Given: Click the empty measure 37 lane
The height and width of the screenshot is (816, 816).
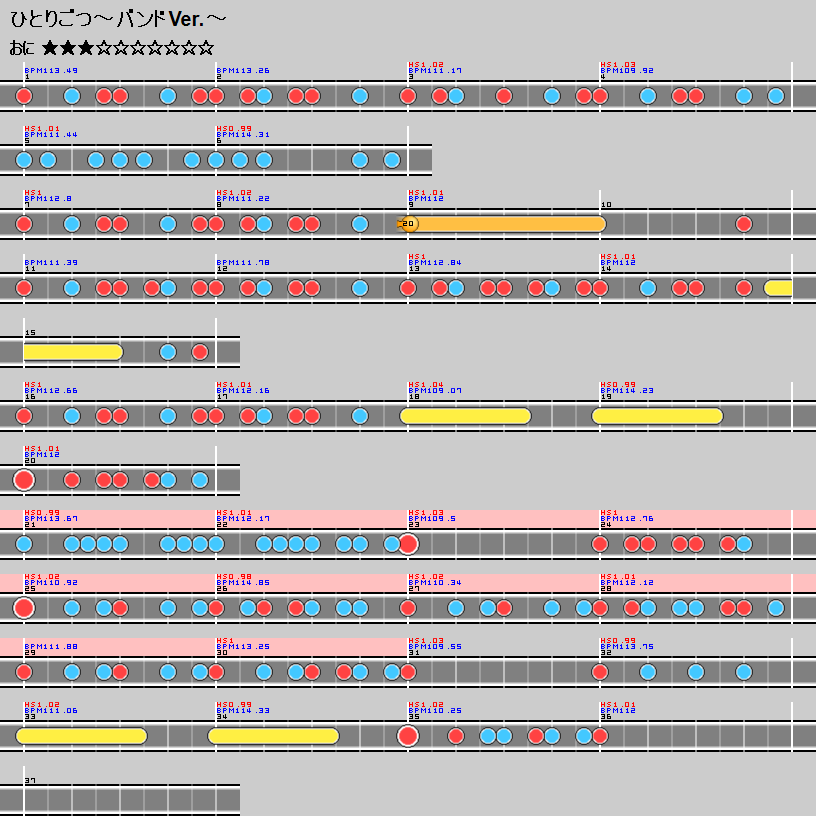Looking at the screenshot, I should (130, 800).
